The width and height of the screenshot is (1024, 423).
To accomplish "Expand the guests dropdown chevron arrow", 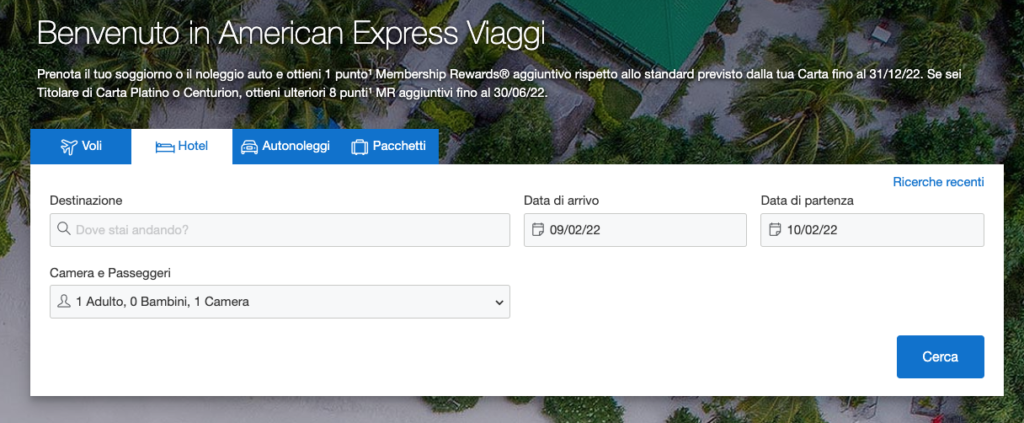I will point(499,302).
